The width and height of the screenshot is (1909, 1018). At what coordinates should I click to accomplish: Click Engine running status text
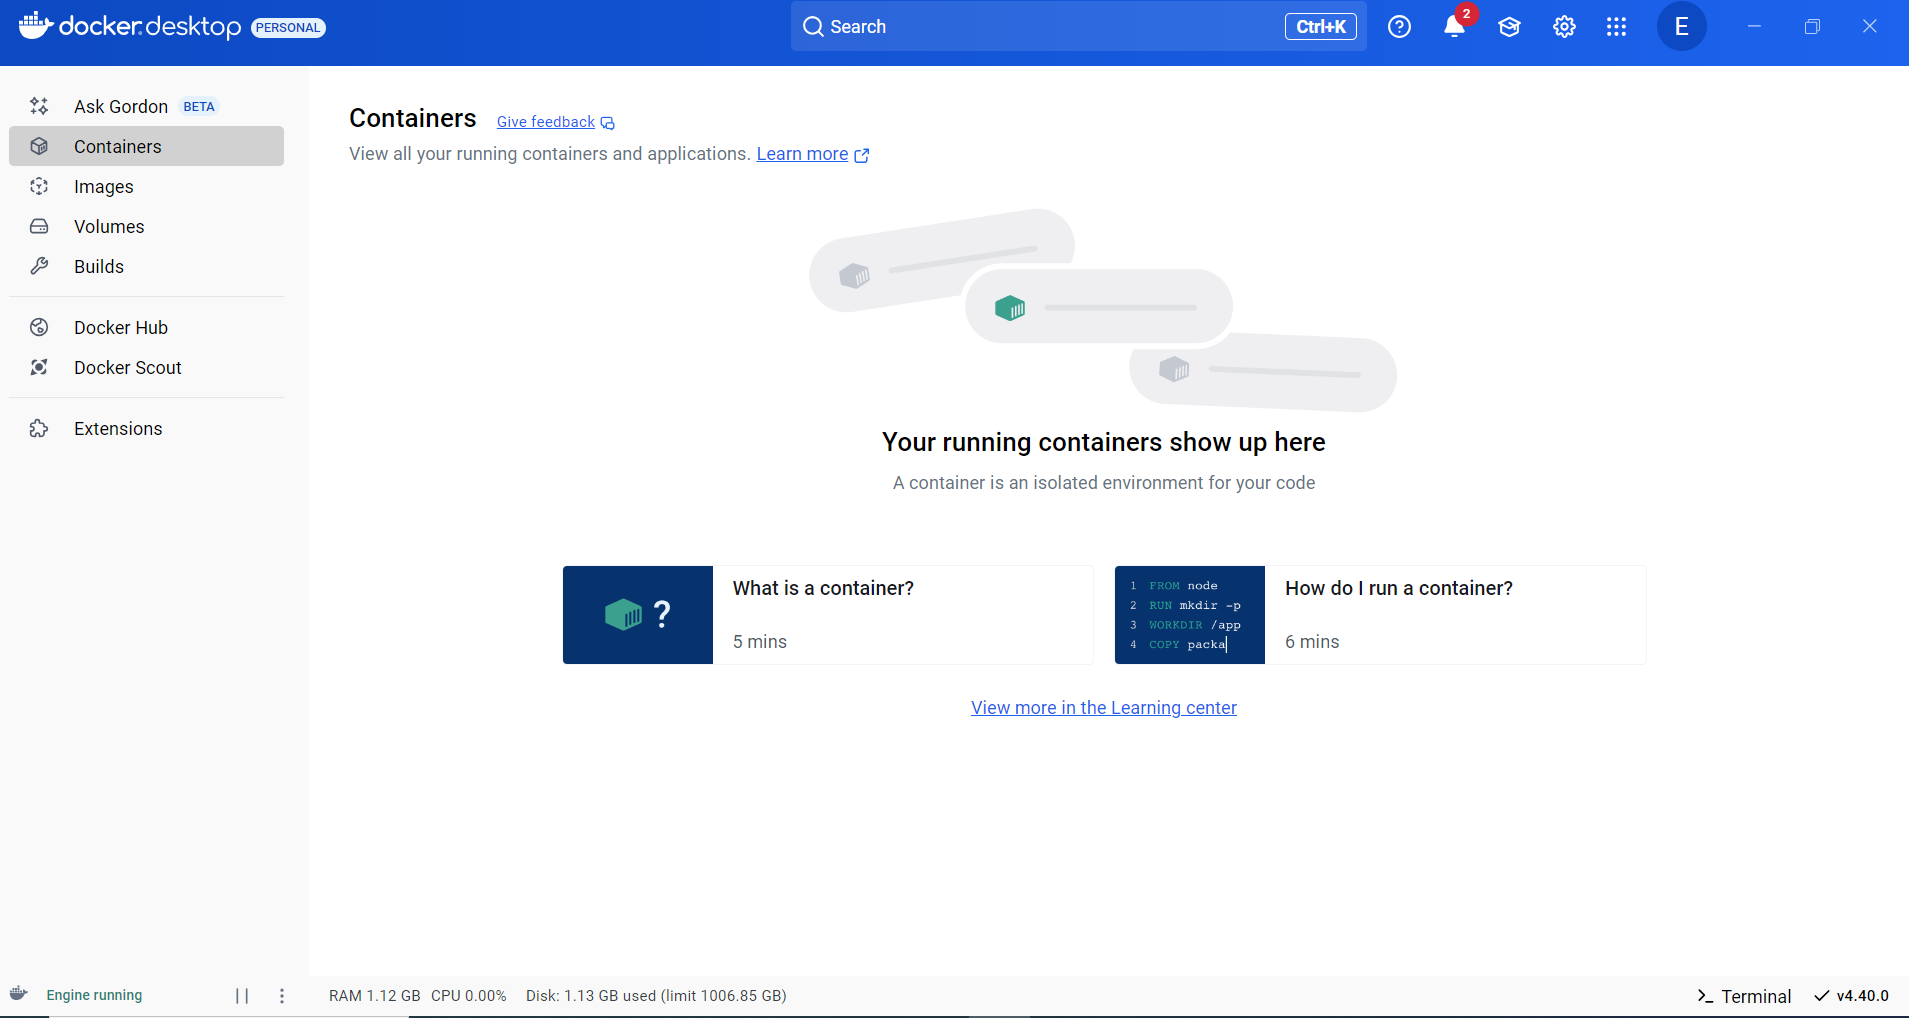click(x=94, y=995)
